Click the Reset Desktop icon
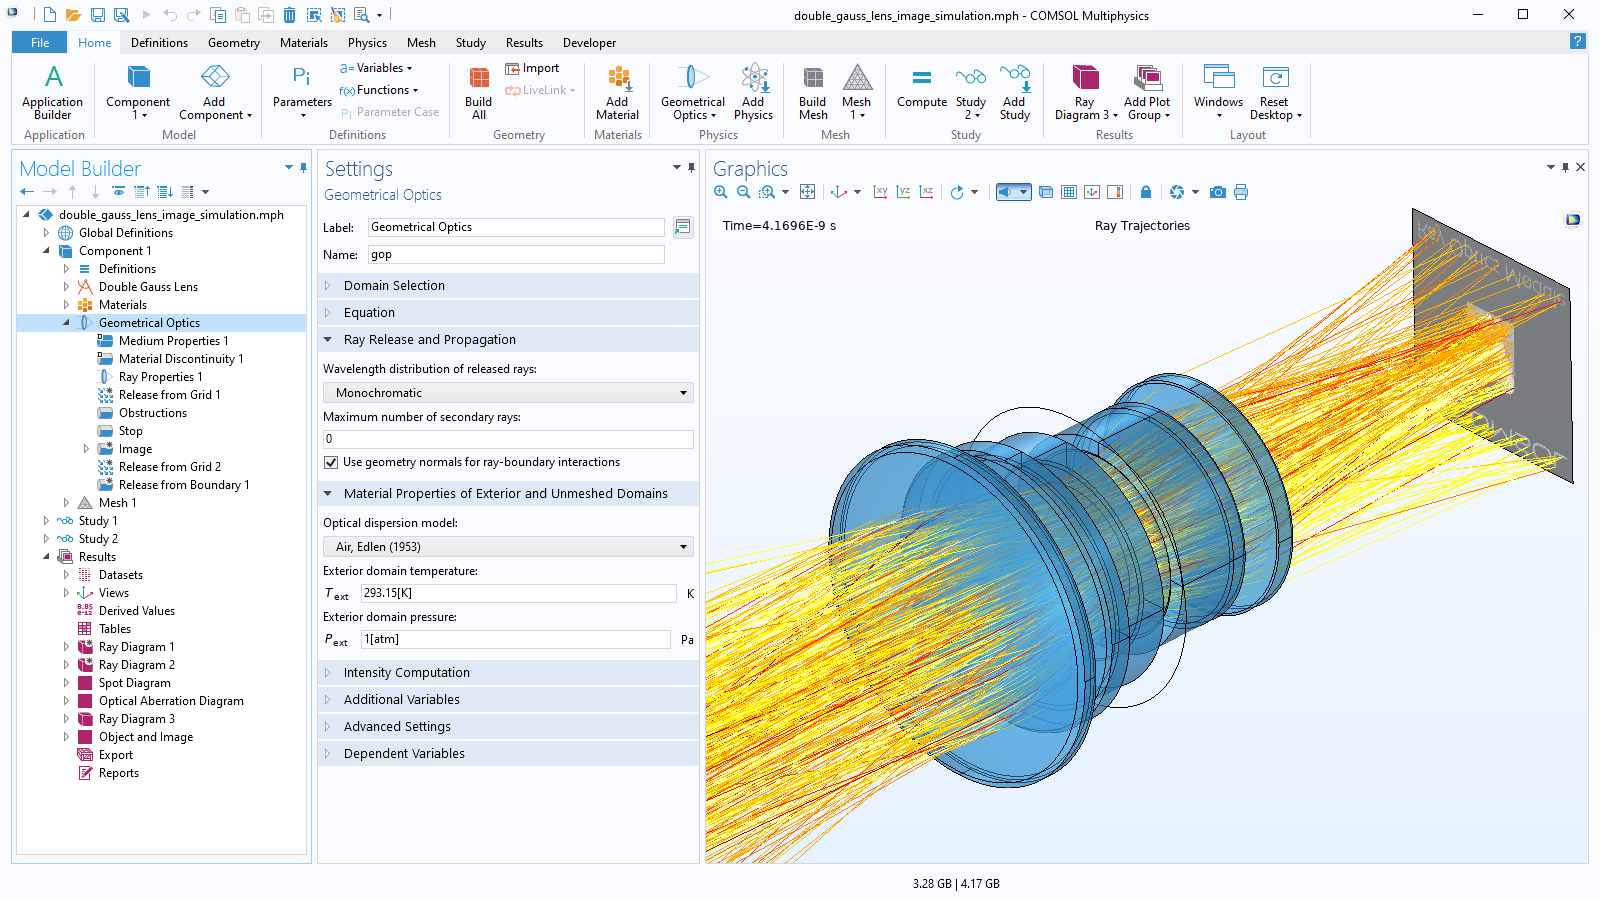Viewport: 1600px width, 900px height. click(x=1275, y=93)
